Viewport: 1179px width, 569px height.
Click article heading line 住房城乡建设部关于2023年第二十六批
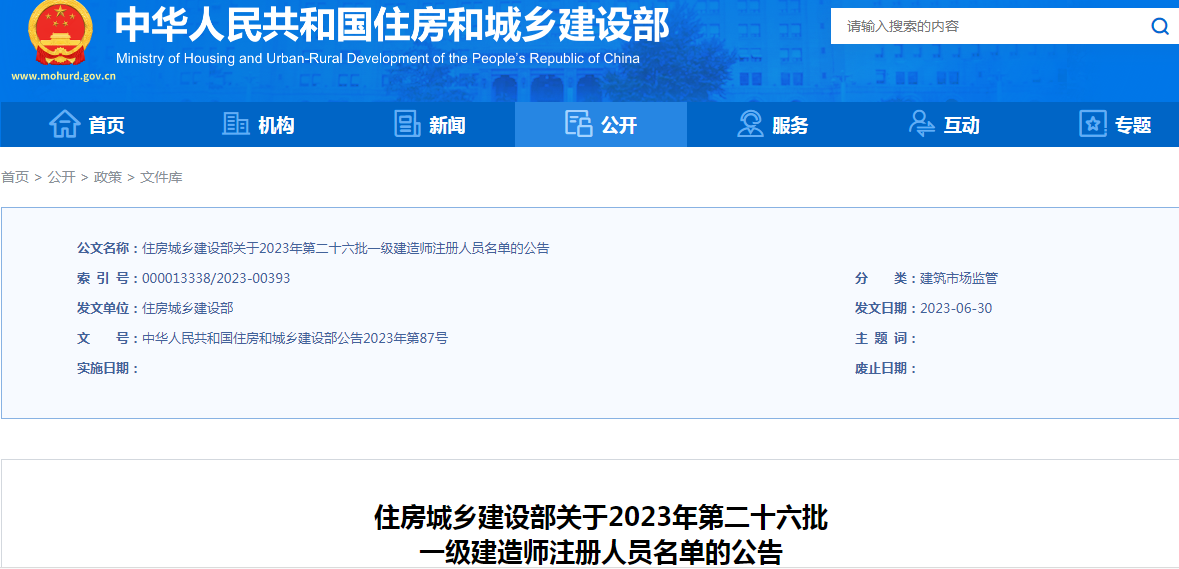(601, 518)
